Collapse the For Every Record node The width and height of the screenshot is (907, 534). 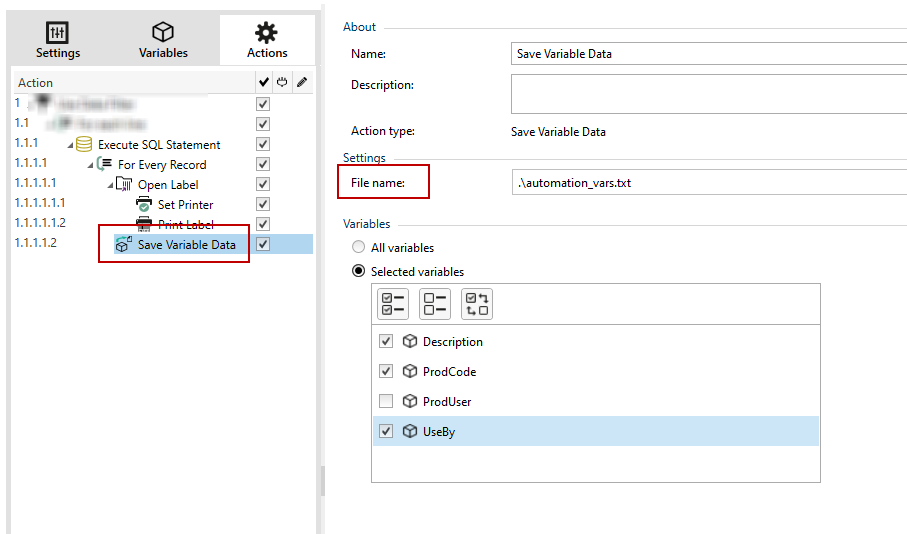pyautogui.click(x=91, y=165)
